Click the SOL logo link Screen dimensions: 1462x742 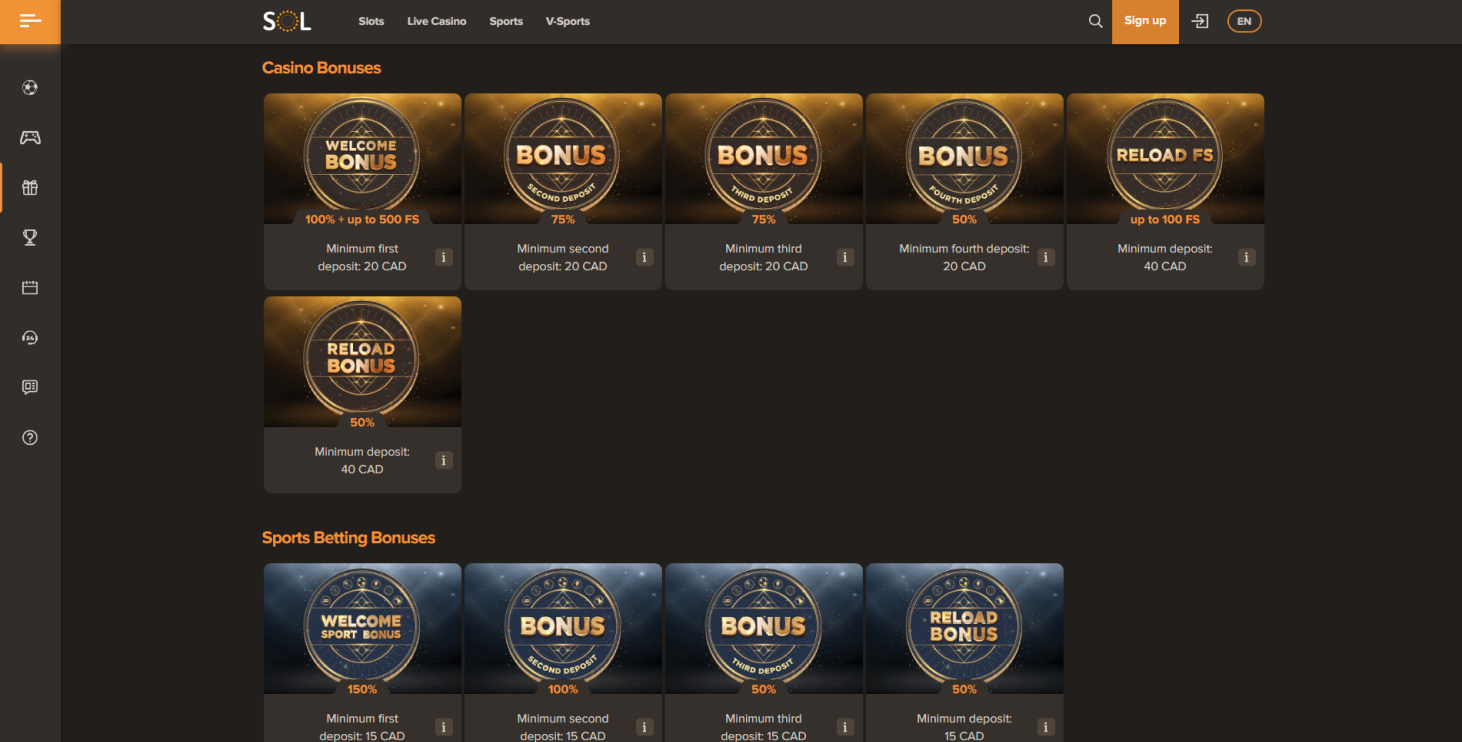pos(287,21)
